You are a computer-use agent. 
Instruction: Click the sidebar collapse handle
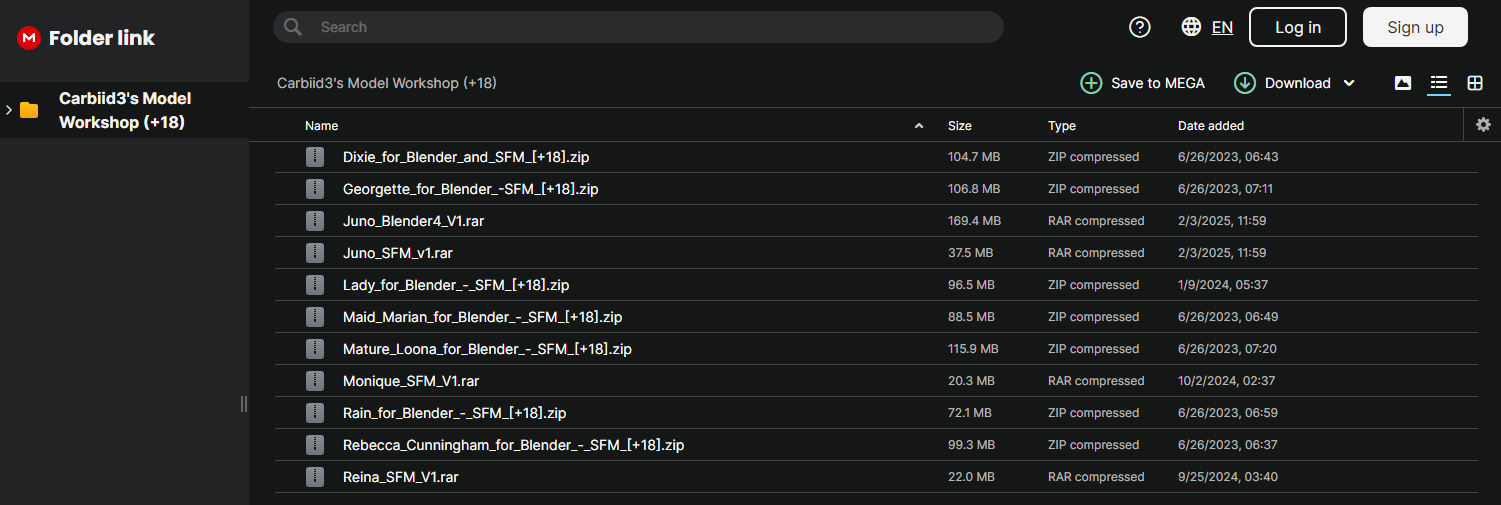point(244,403)
